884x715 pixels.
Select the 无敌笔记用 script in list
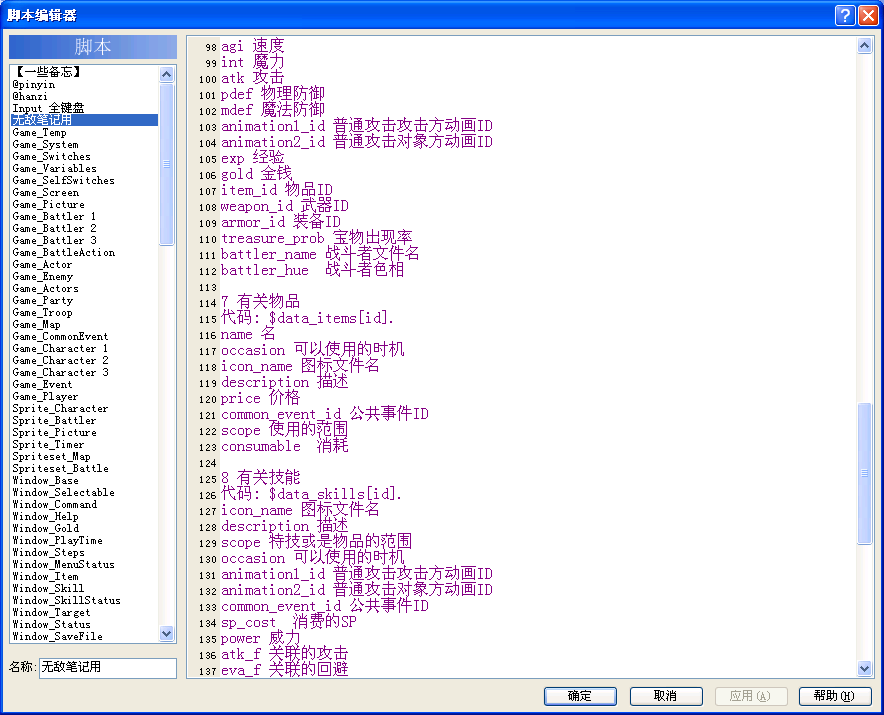[85, 120]
